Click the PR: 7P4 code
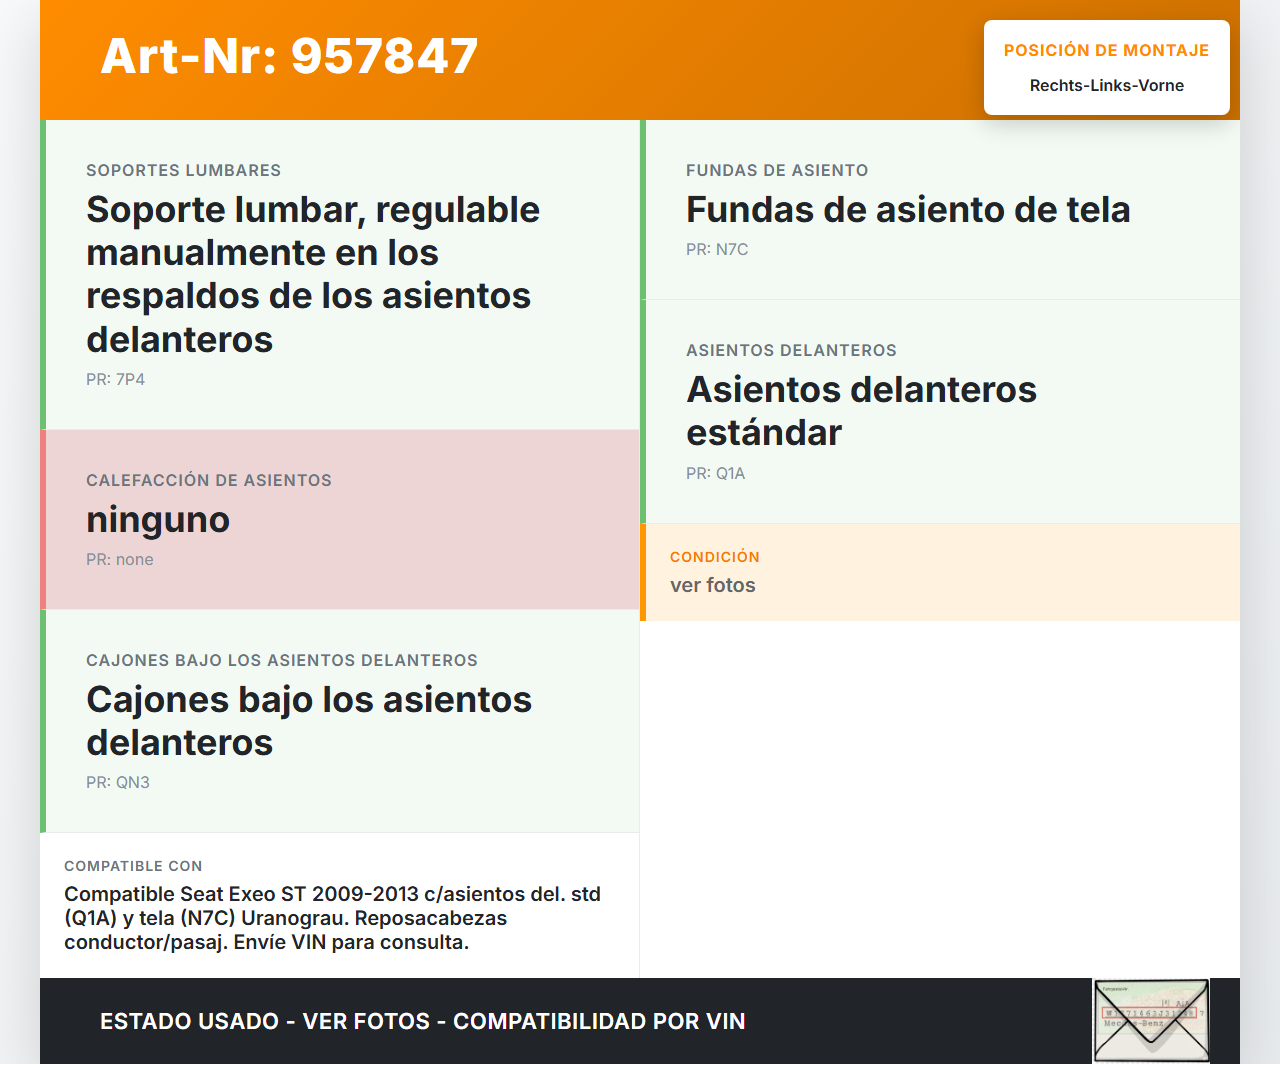This screenshot has width=1280, height=1065. click(115, 380)
